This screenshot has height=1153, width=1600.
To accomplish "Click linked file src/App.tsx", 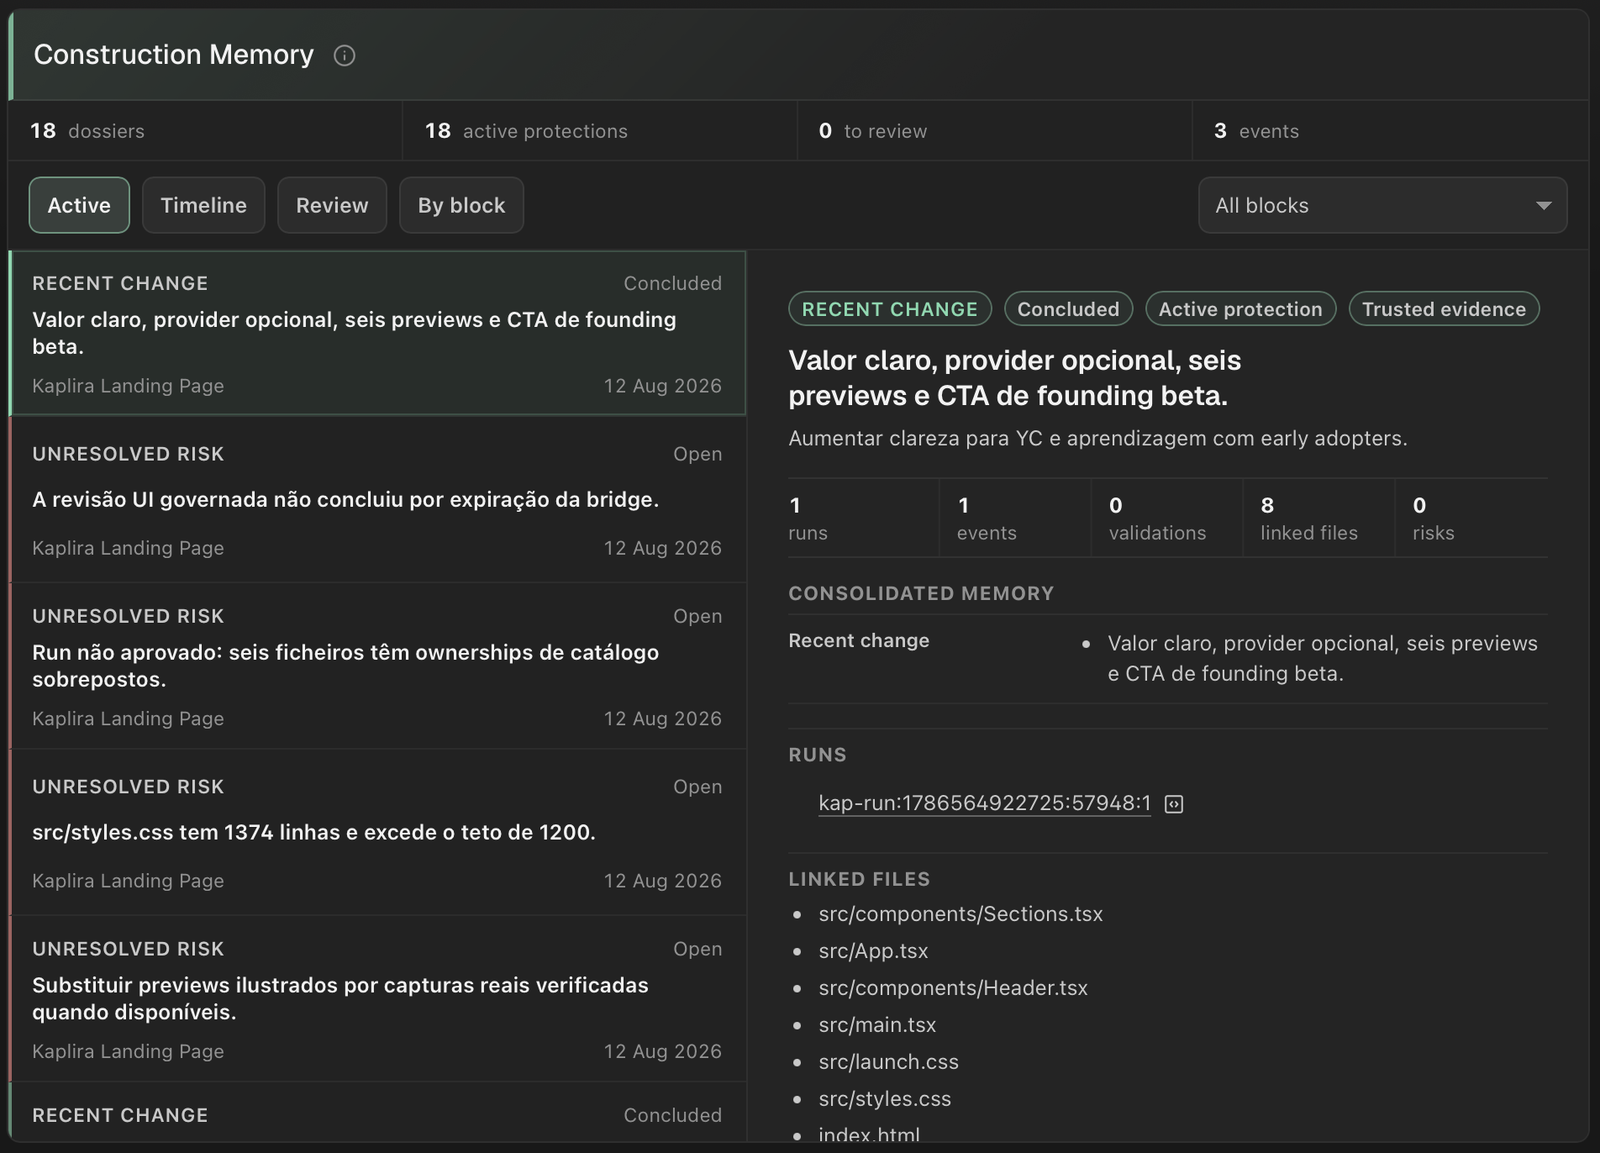I will coord(873,951).
